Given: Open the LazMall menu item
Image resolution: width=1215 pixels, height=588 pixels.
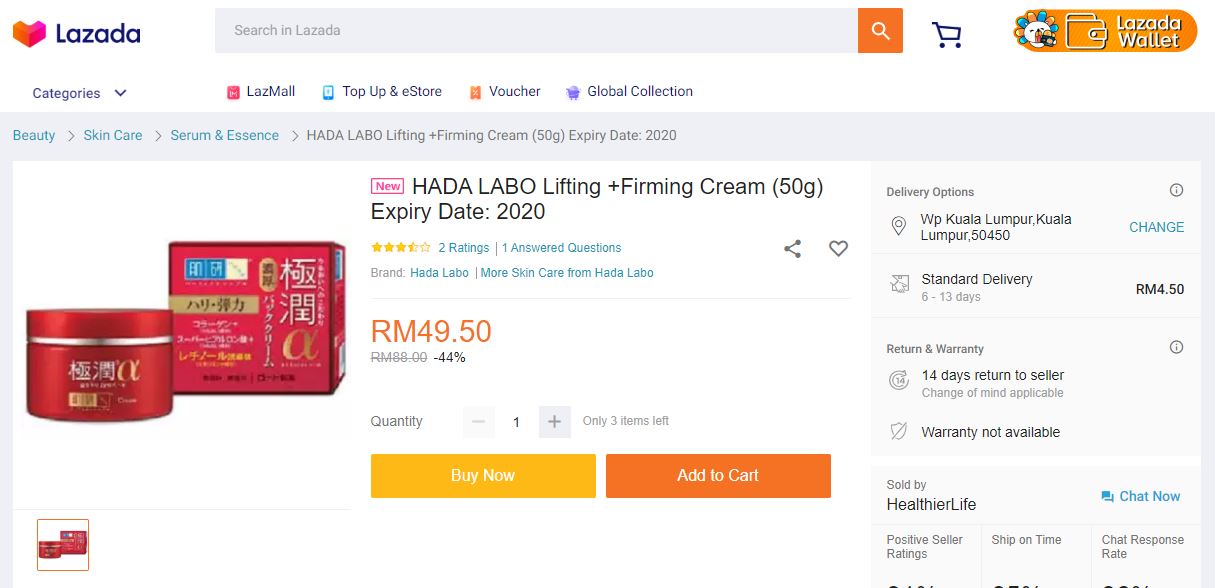Looking at the screenshot, I should pyautogui.click(x=261, y=92).
